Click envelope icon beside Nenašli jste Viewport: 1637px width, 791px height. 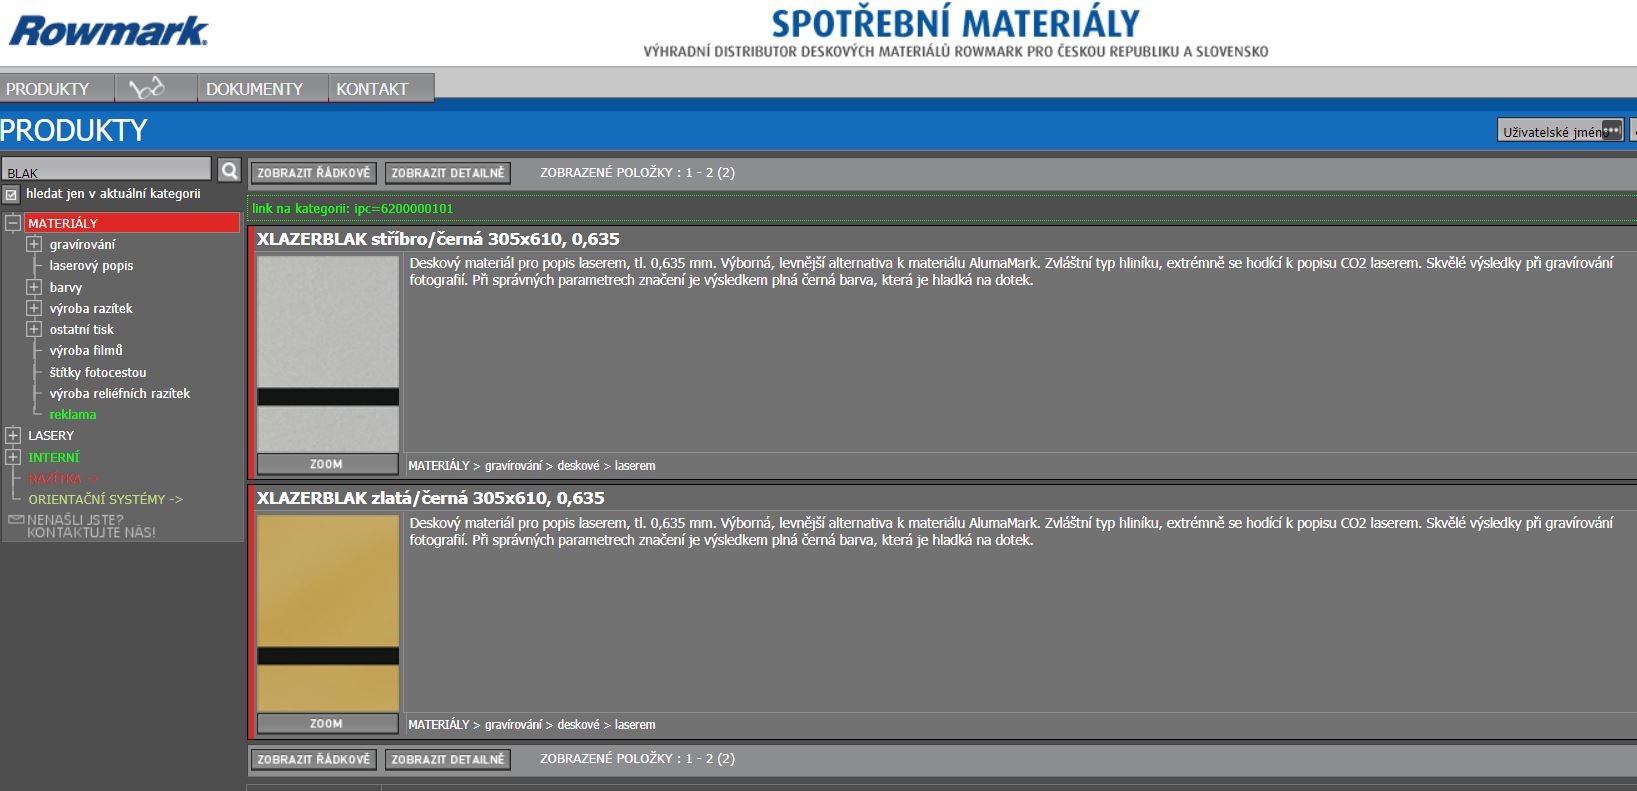(16, 520)
